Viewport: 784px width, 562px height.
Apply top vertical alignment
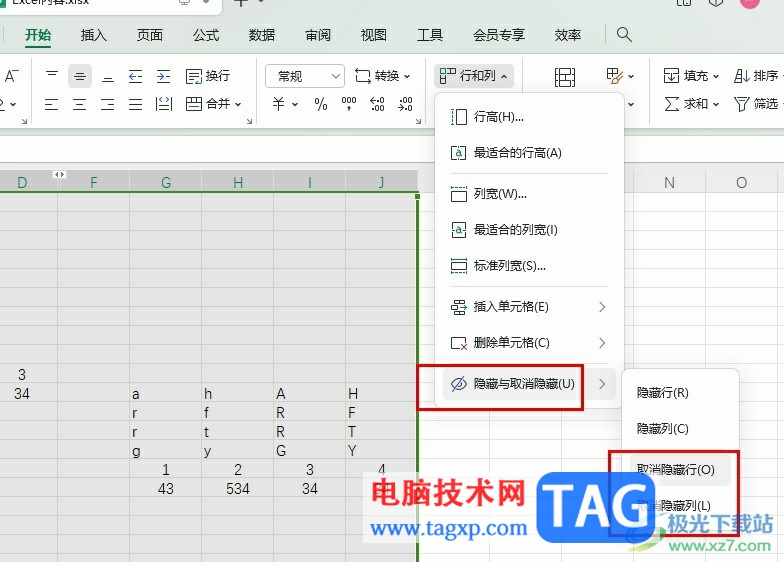coord(52,76)
